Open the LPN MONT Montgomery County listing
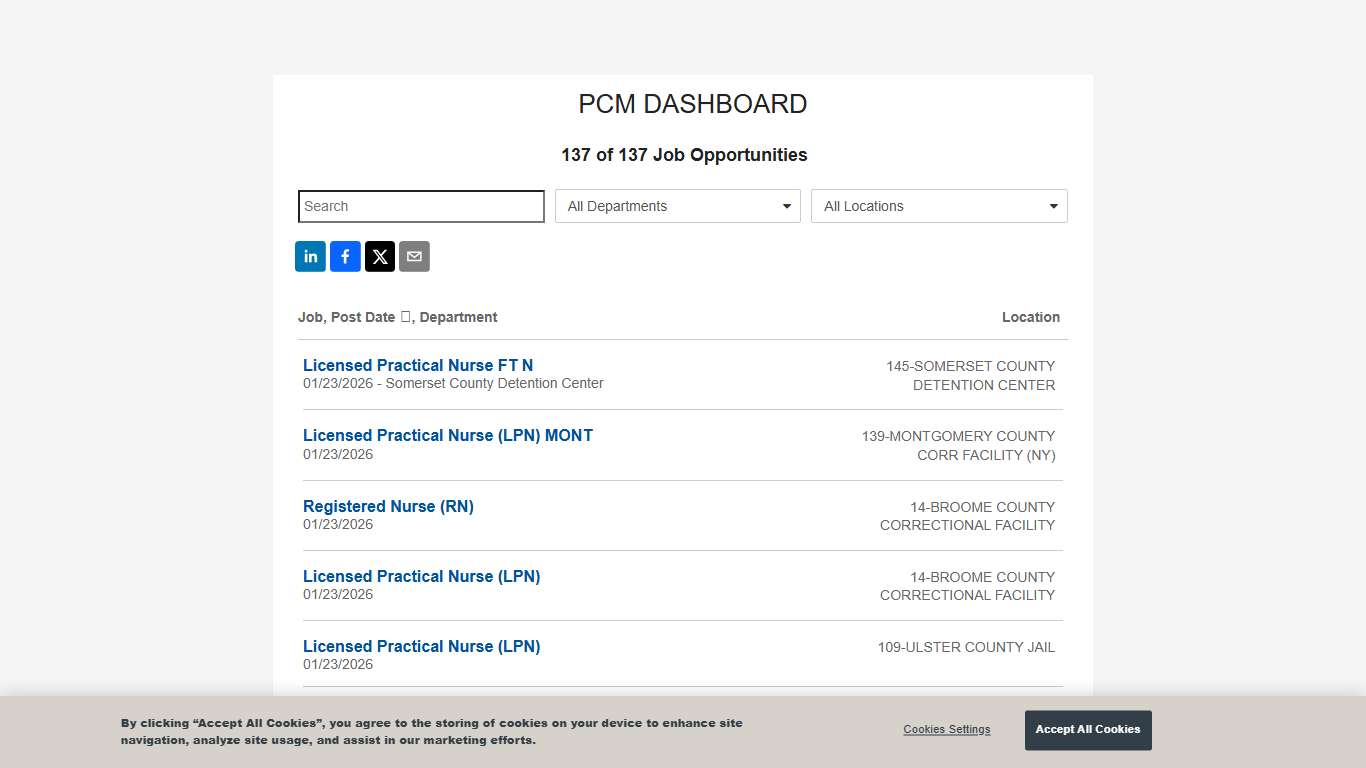Screen dimensions: 1366x768 (x=447, y=435)
